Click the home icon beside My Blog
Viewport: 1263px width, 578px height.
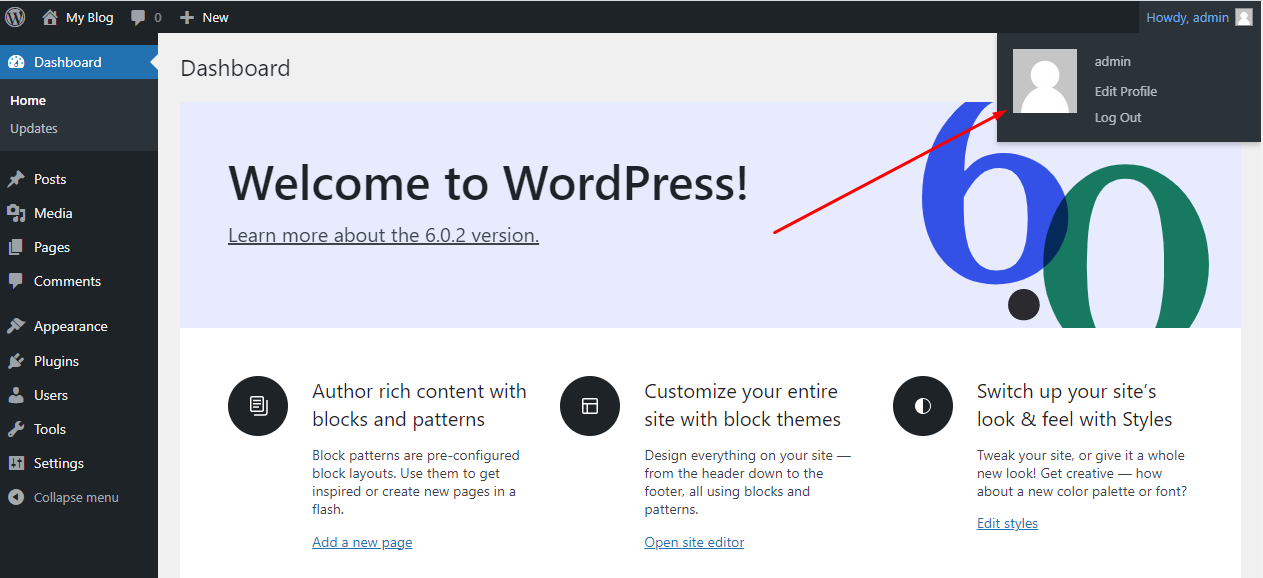coord(50,17)
